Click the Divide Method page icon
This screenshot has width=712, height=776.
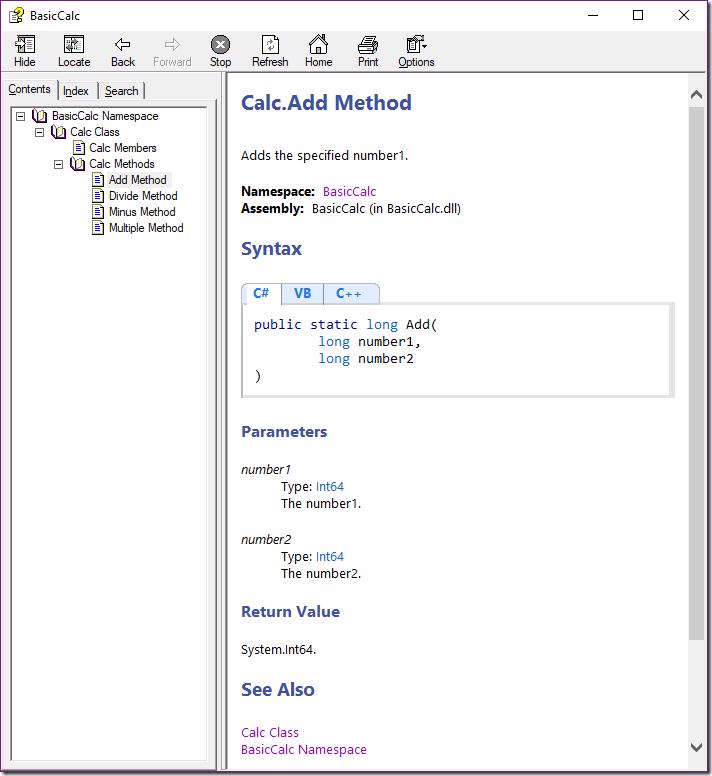(98, 195)
